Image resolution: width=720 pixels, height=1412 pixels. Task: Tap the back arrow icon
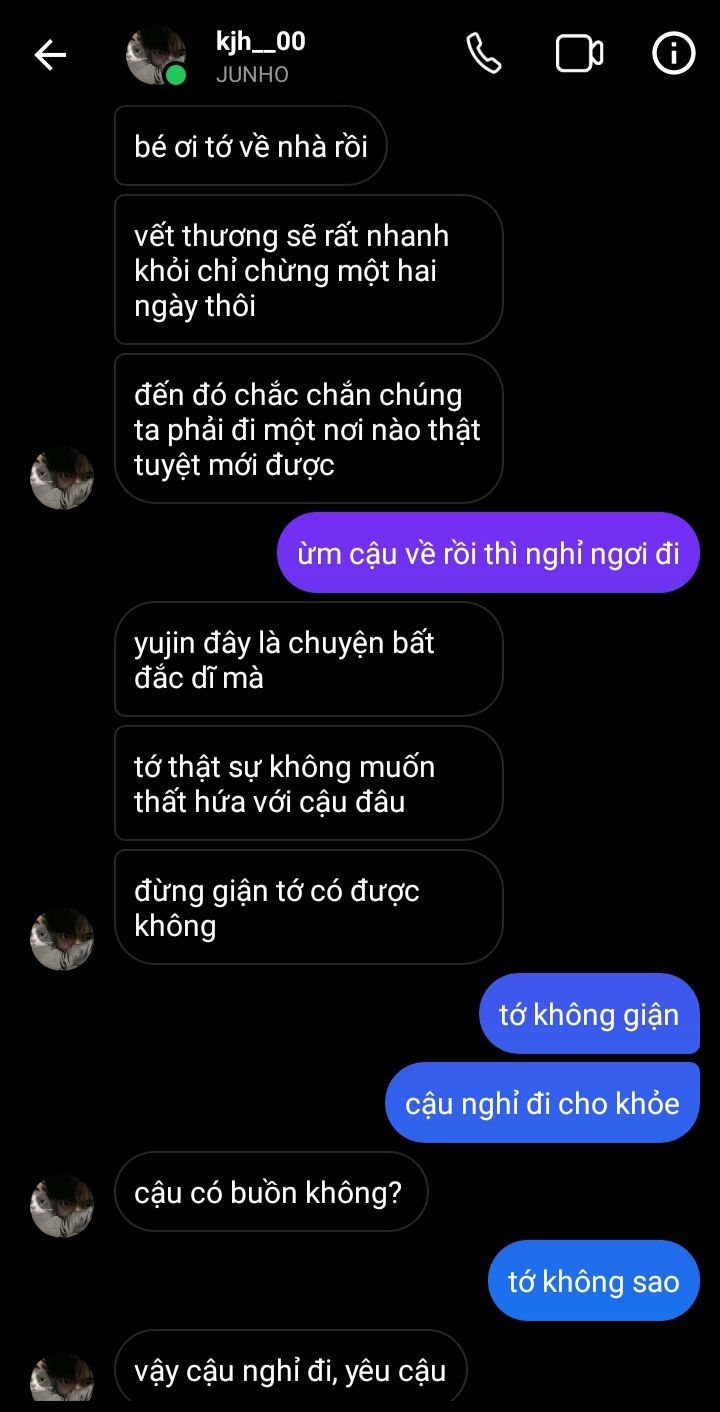pos(50,55)
